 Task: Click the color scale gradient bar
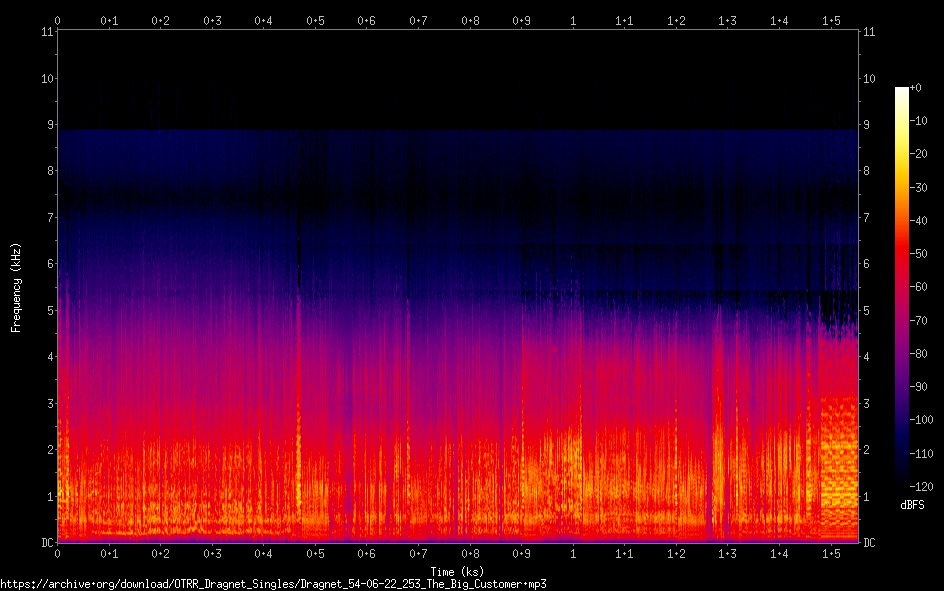click(902, 289)
